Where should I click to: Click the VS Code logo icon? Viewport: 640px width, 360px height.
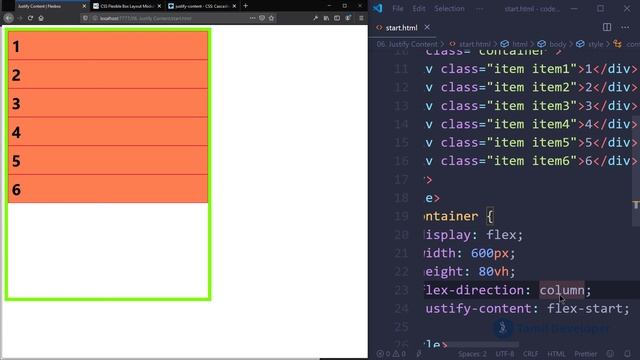378,9
